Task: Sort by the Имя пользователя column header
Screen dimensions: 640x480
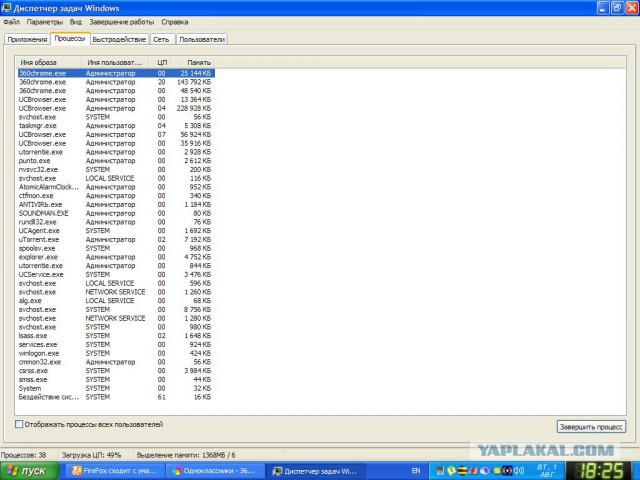Action: pos(116,62)
